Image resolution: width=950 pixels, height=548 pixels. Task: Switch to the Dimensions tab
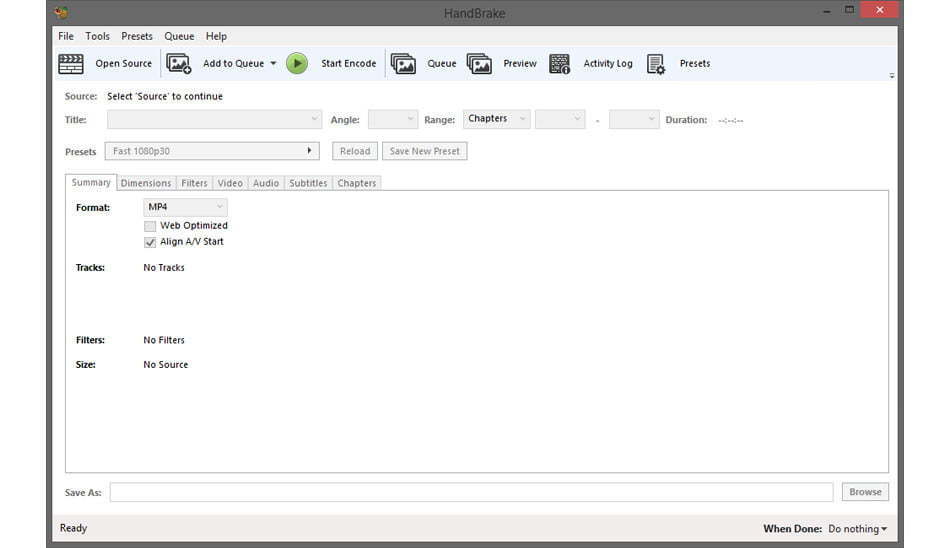[x=146, y=183]
